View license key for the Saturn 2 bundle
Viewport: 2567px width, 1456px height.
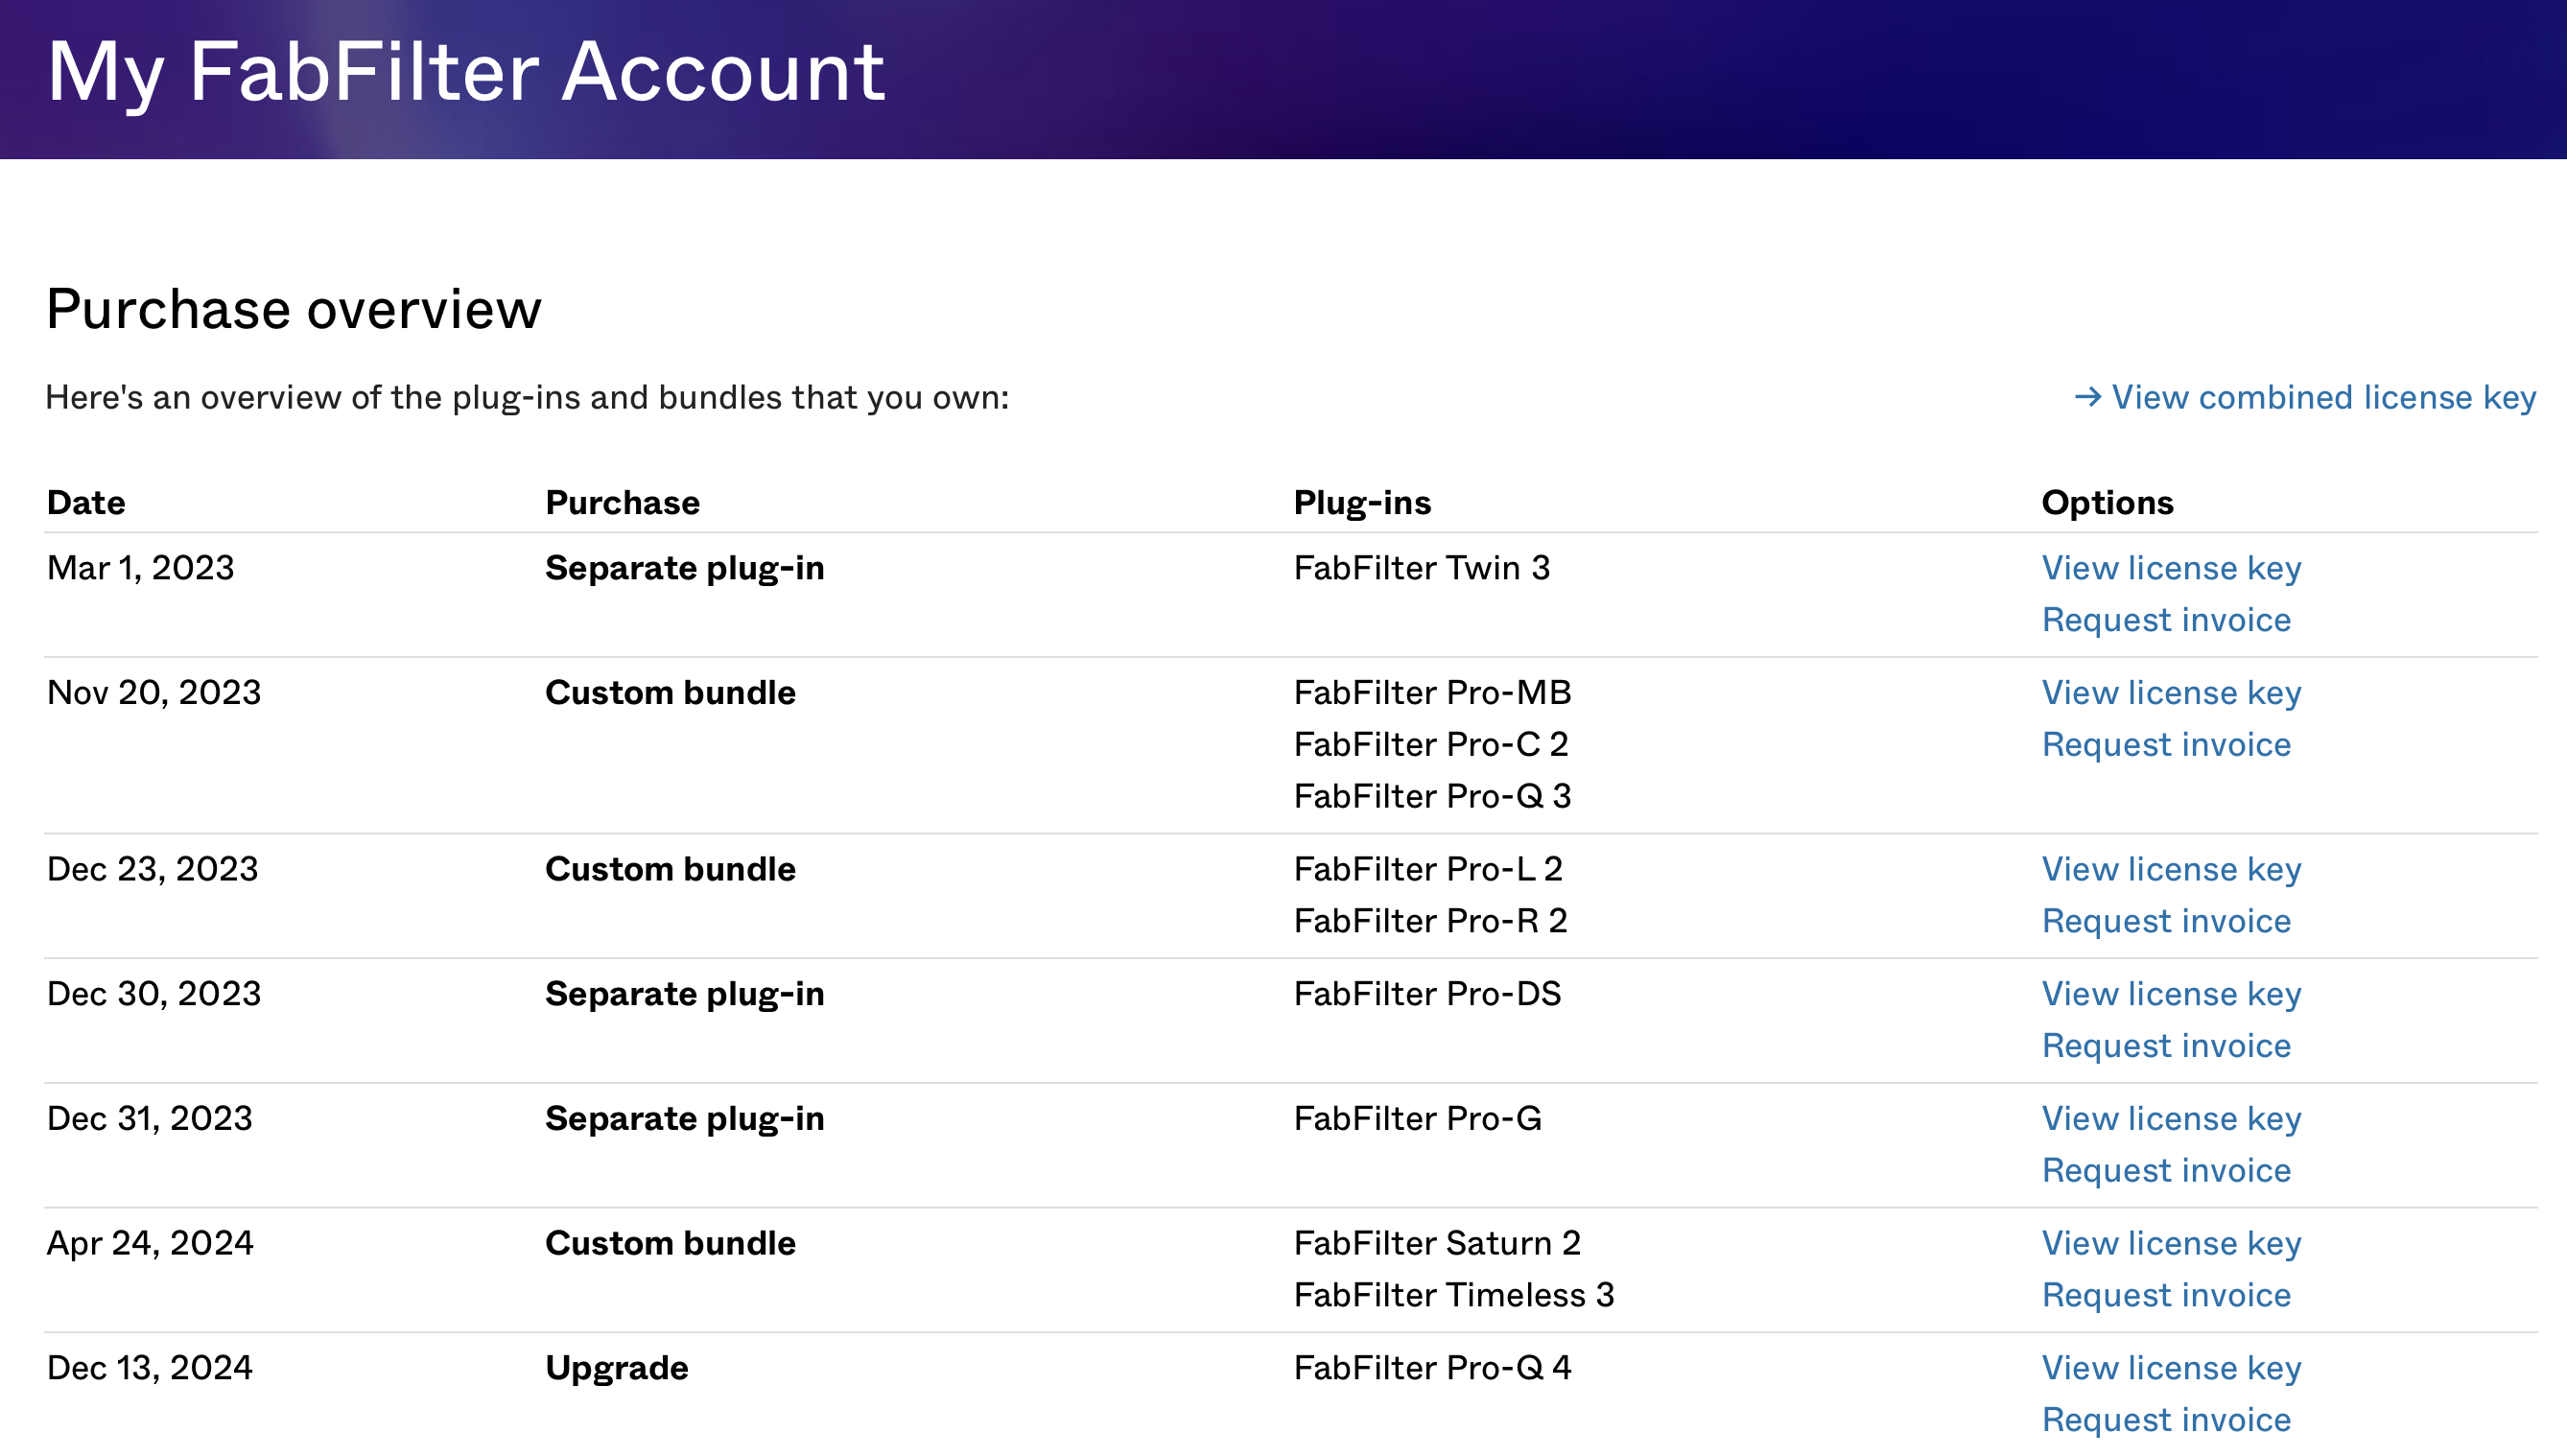pos(2170,1243)
